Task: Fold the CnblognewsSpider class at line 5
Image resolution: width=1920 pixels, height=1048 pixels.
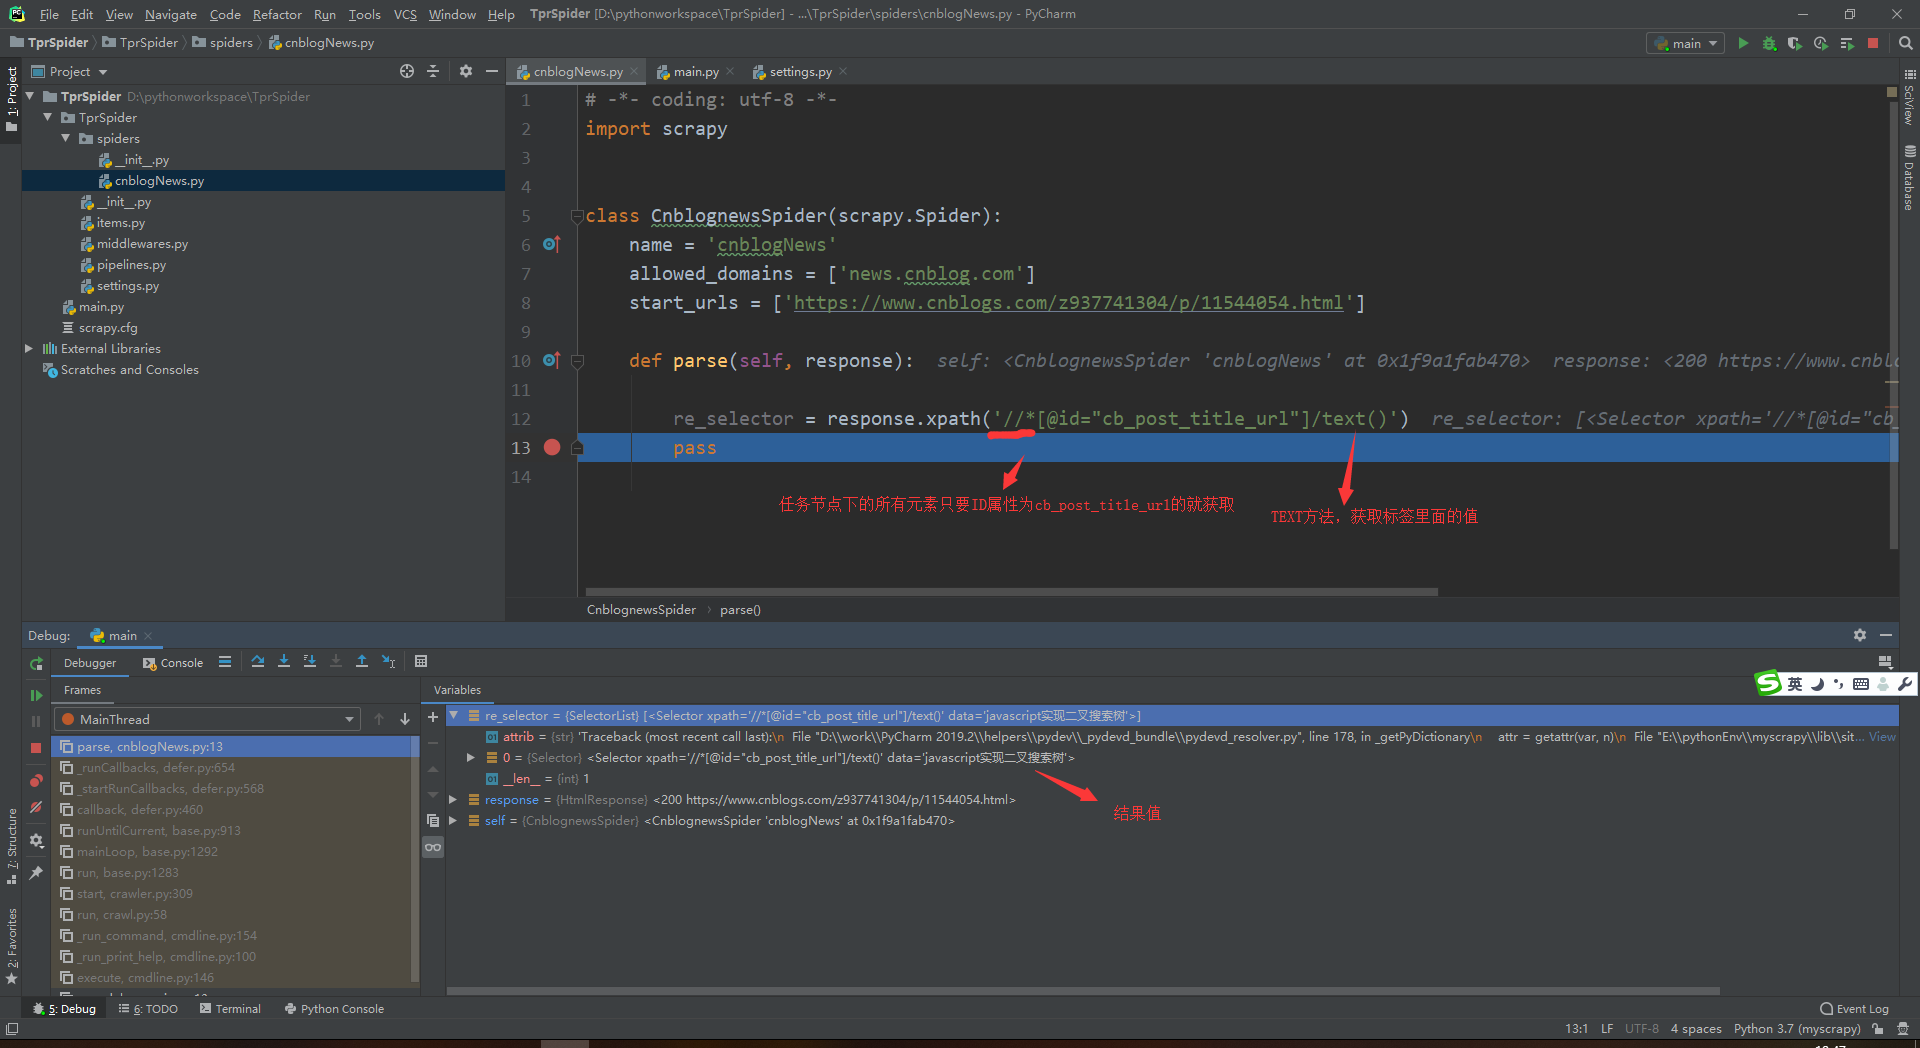Action: [577, 215]
